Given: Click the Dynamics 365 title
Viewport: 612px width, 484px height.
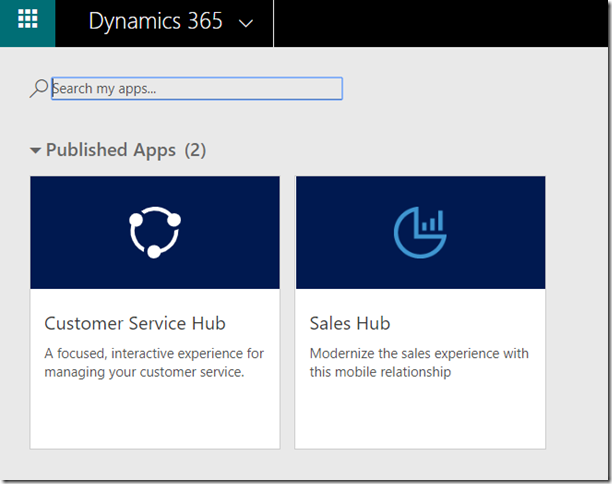Looking at the screenshot, I should (155, 21).
